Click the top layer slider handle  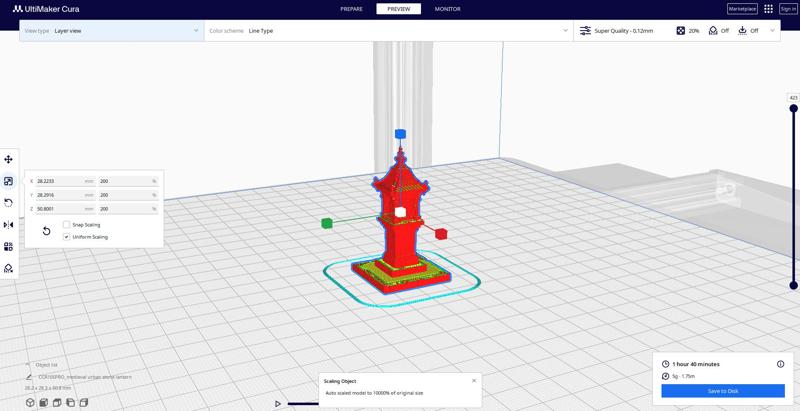[x=793, y=108]
